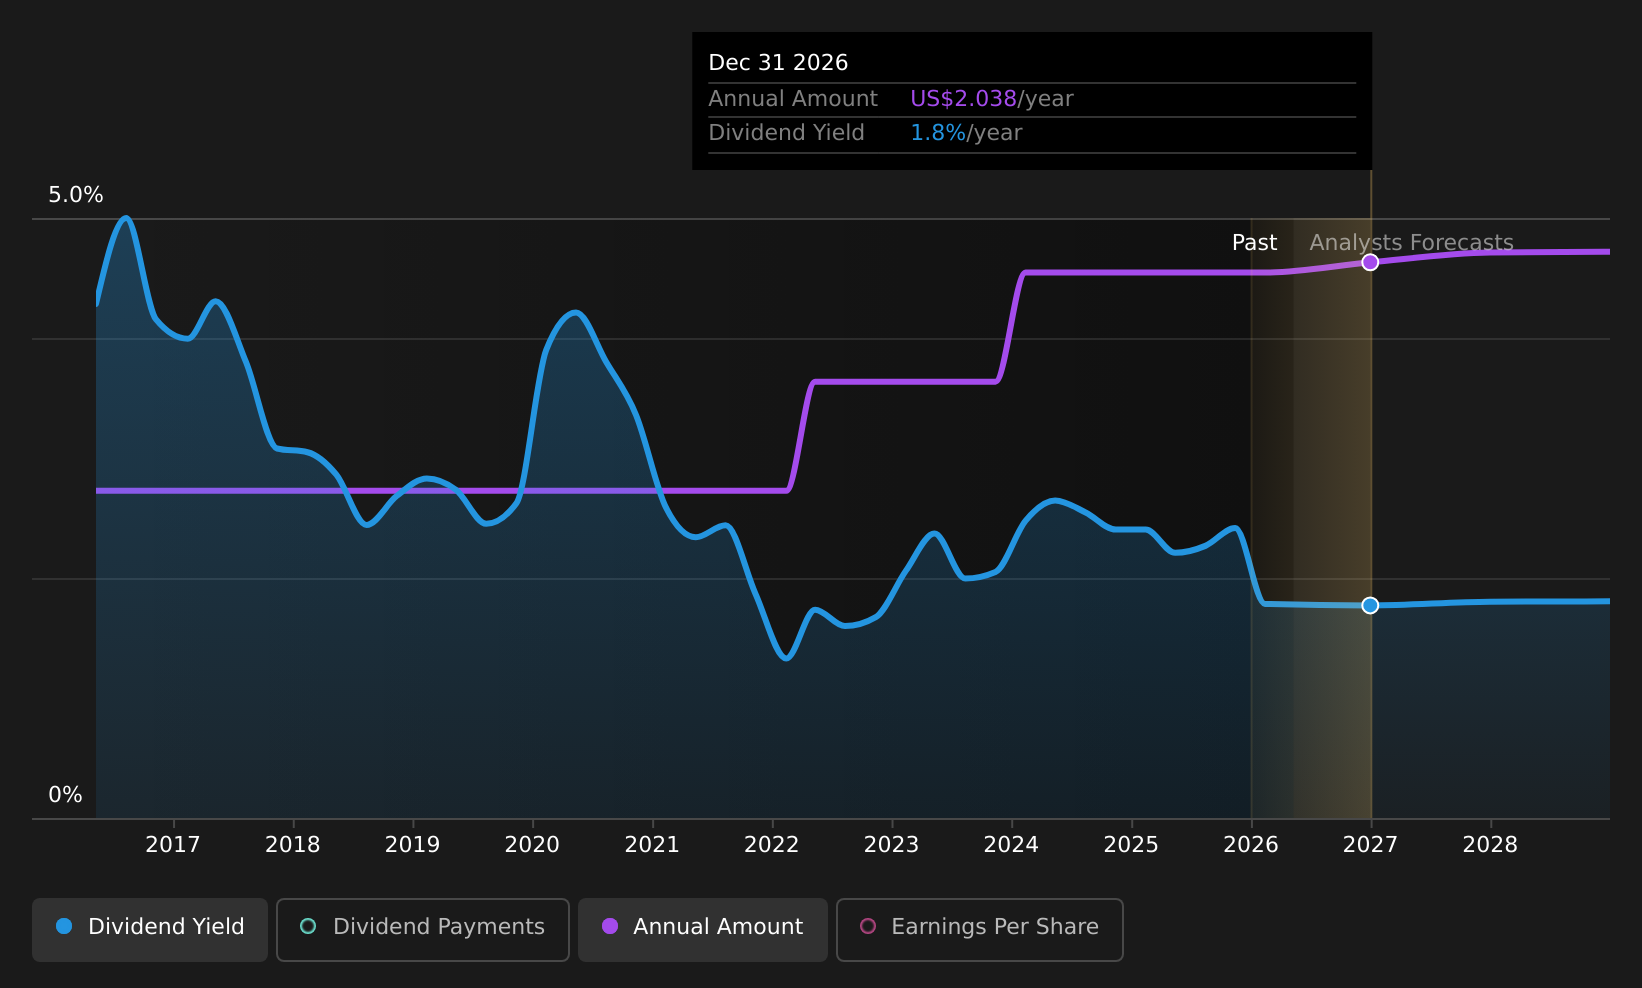Click the tooltip Annual Amount row label
Screen dimensions: 1642x988
(793, 99)
